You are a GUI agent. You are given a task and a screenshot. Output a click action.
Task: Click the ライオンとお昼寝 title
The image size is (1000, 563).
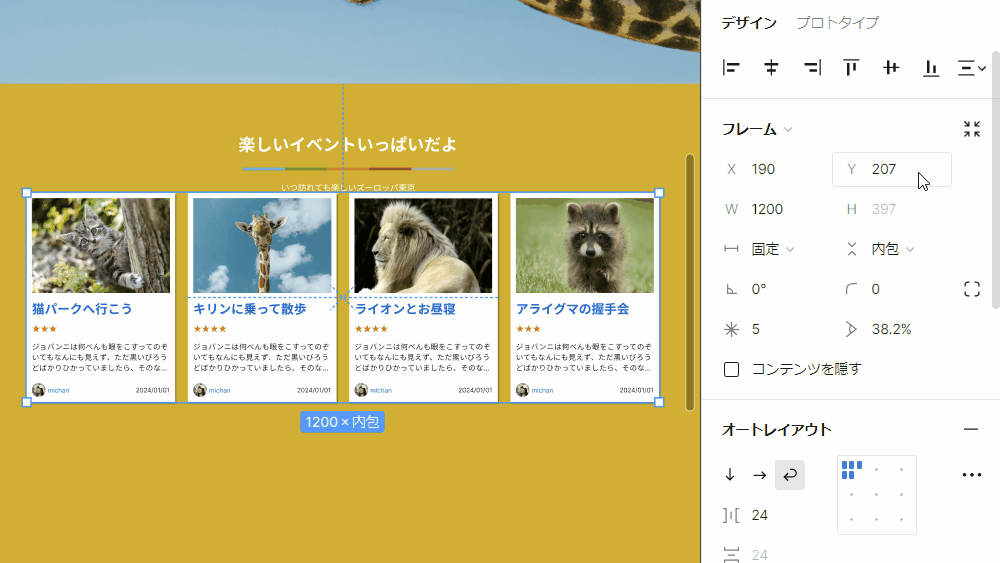(x=405, y=309)
